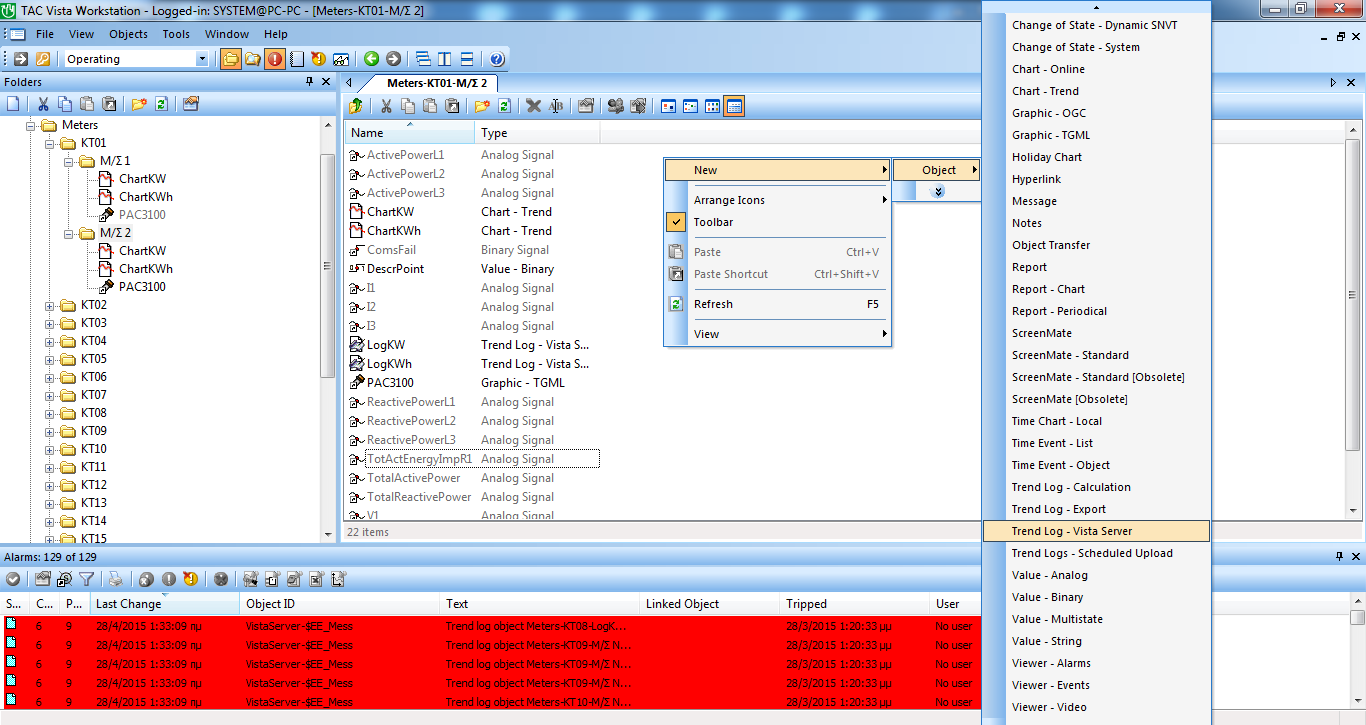This screenshot has height=725, width=1366.
Task: Click the Filter funnel icon in Alarms toolbar
Action: [x=87, y=578]
